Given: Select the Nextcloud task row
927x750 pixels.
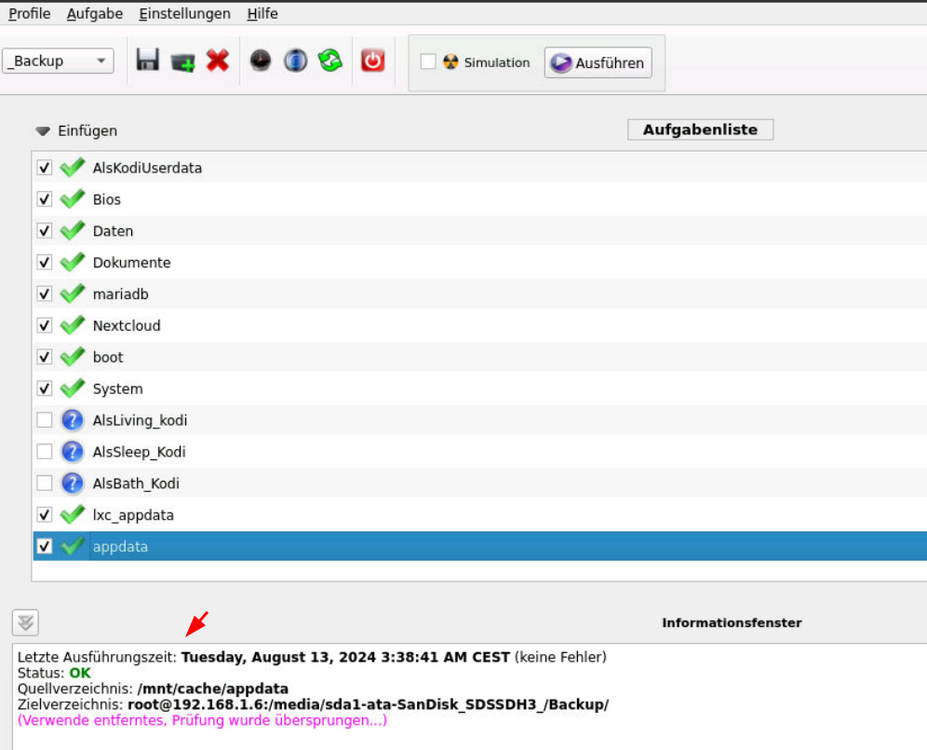Looking at the screenshot, I should point(479,325).
